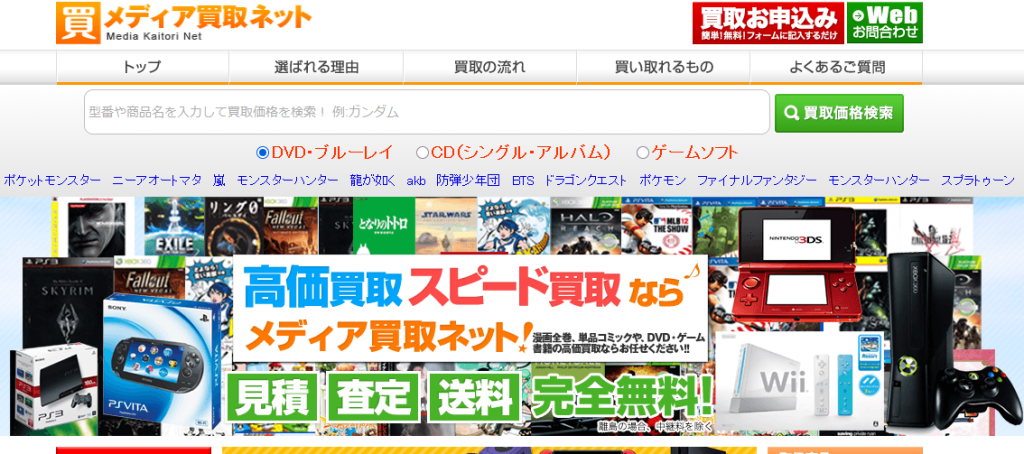Screen dimensions: 1024x454
Task: Select the ゲームソフト radio option
Action: [642, 153]
